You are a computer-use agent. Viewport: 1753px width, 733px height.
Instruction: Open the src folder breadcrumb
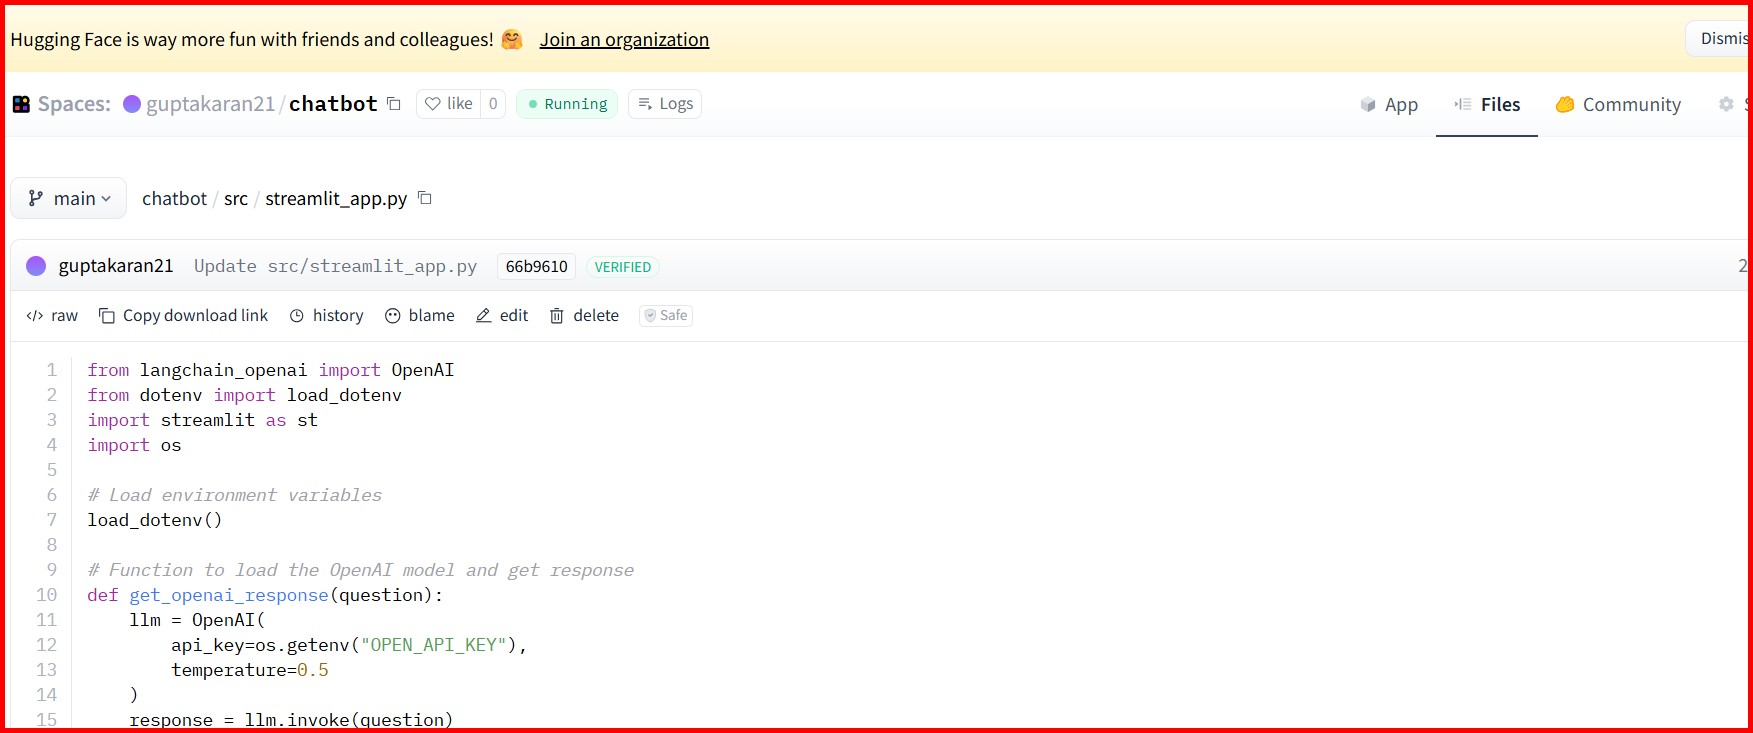tap(236, 198)
